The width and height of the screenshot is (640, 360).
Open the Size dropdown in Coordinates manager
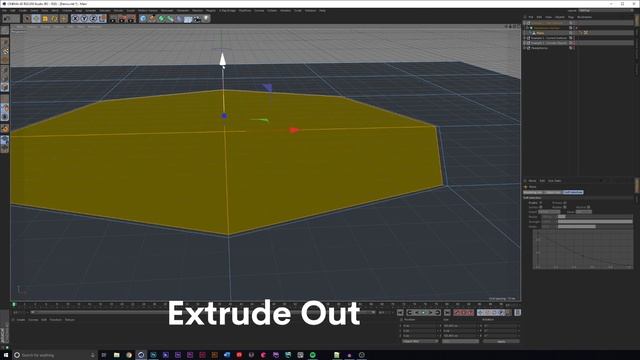460,341
